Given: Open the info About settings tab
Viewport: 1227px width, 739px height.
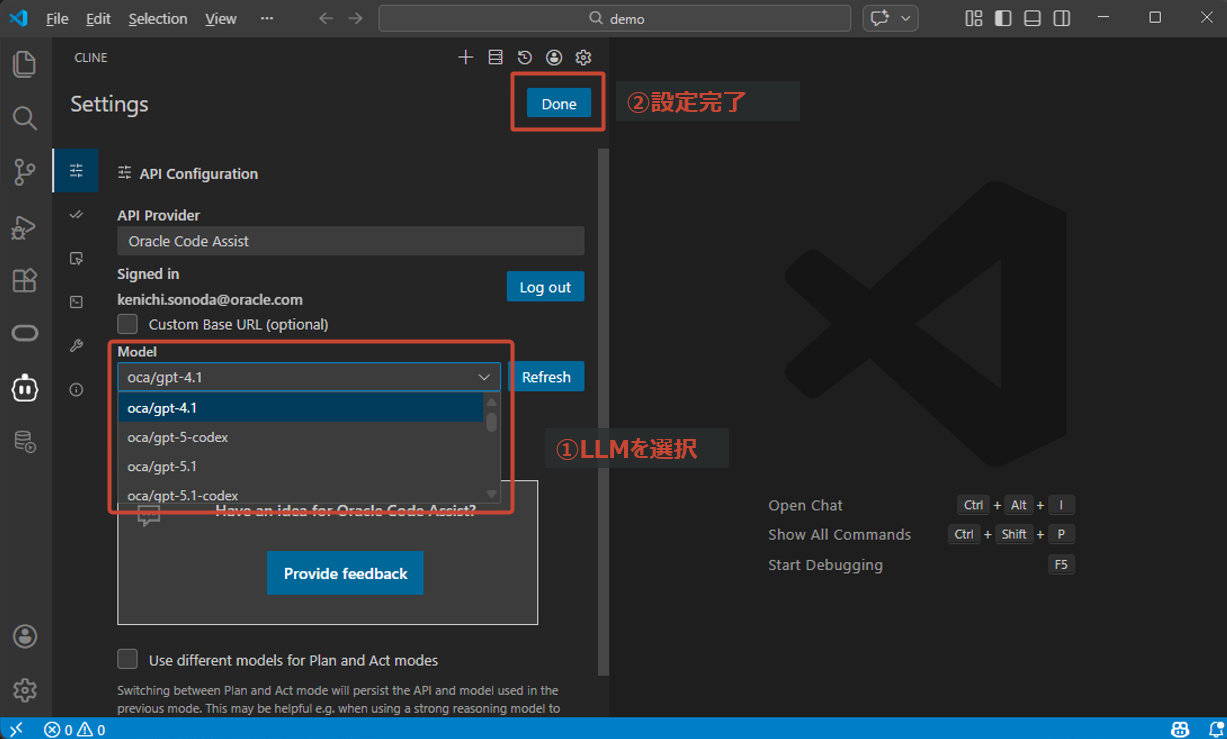Looking at the screenshot, I should pyautogui.click(x=76, y=390).
